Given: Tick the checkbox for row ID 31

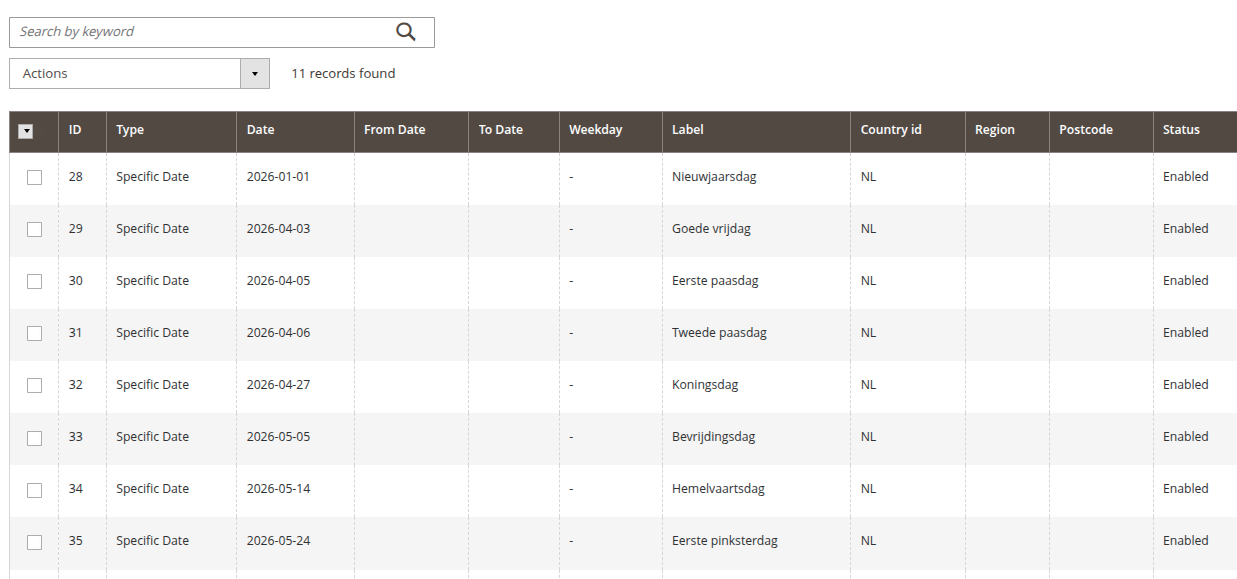Looking at the screenshot, I should coord(34,333).
